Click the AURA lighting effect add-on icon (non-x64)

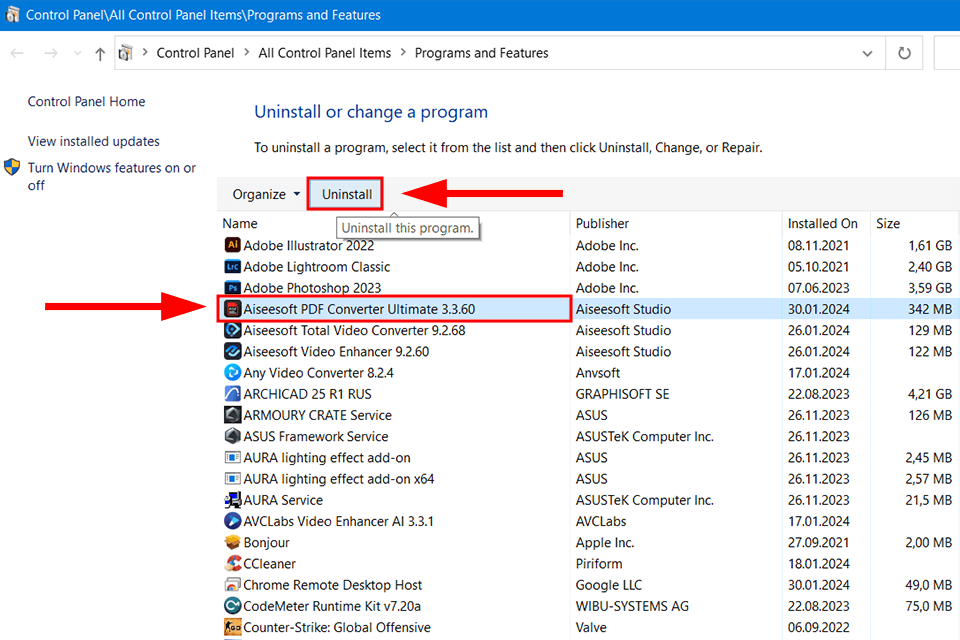[233, 457]
